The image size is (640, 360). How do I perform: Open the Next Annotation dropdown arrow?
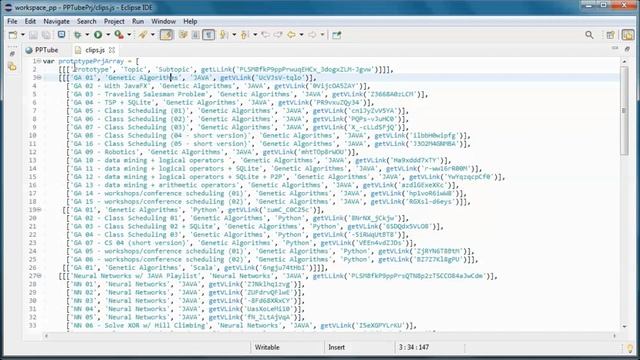pos(234,35)
